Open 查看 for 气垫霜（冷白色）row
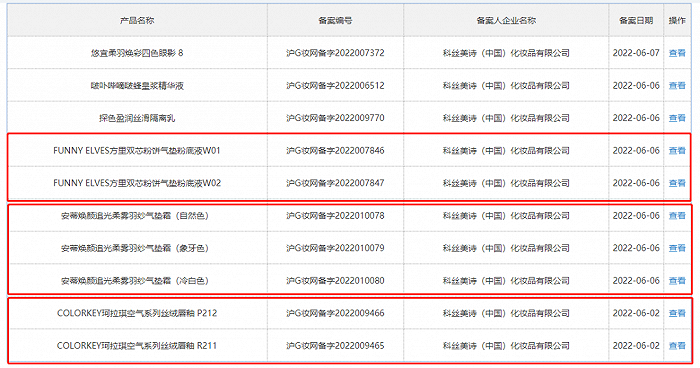Screen dimensions: 700x368 (x=677, y=280)
